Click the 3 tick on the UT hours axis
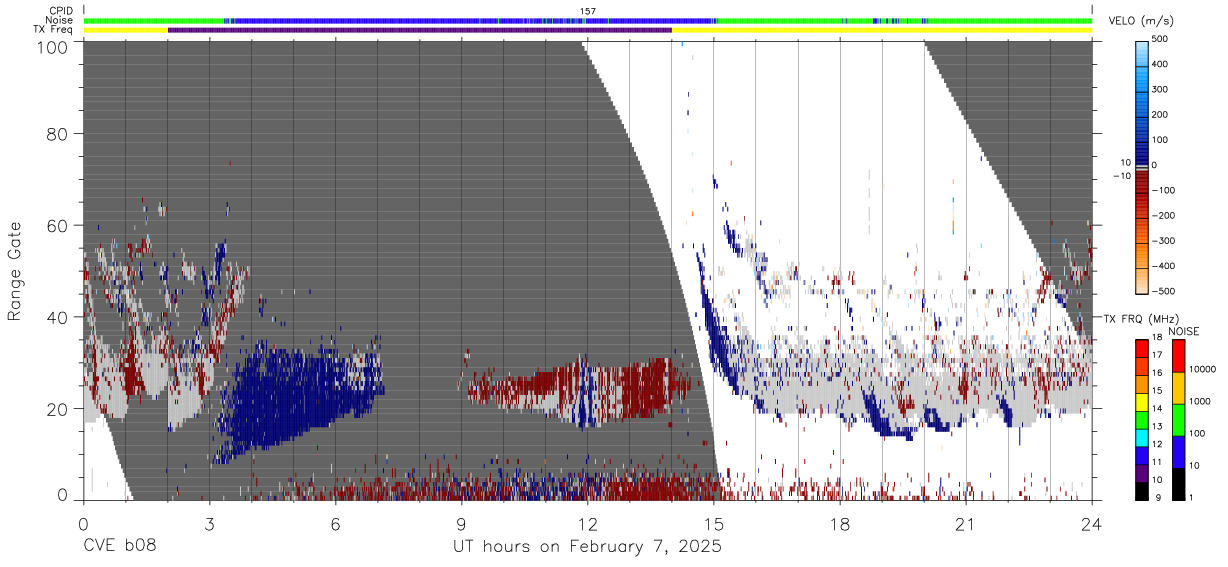 [x=209, y=523]
